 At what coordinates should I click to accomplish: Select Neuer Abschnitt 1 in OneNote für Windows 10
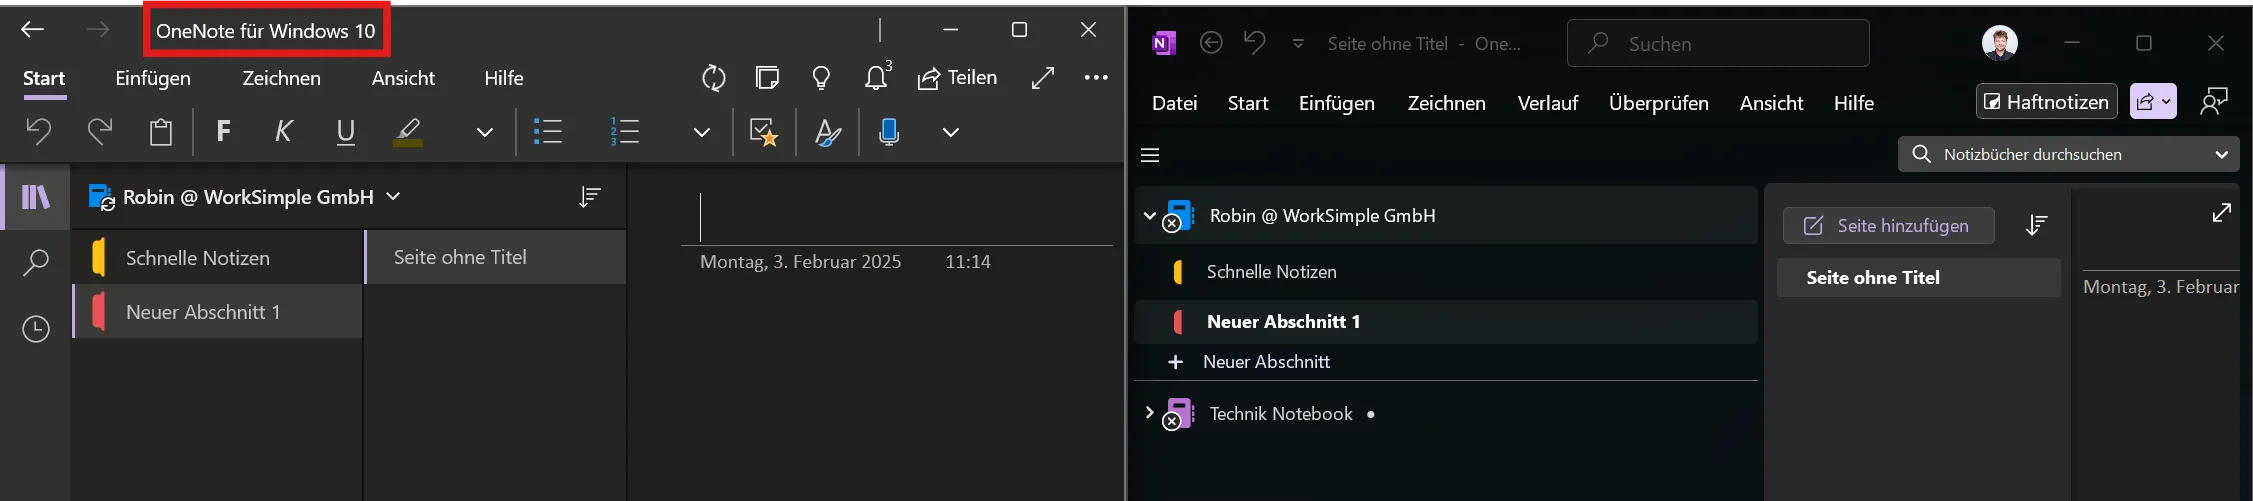point(217,312)
